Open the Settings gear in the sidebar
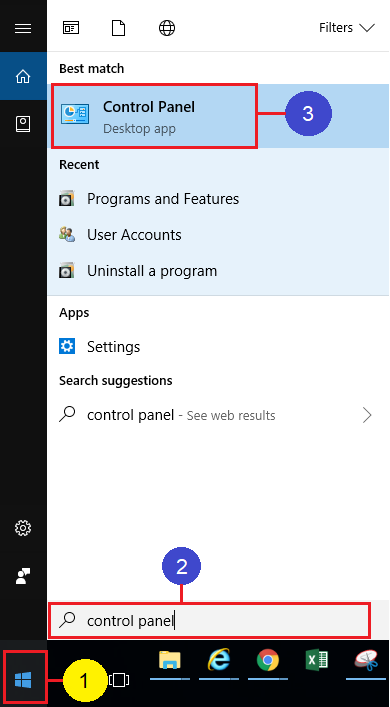 23,527
